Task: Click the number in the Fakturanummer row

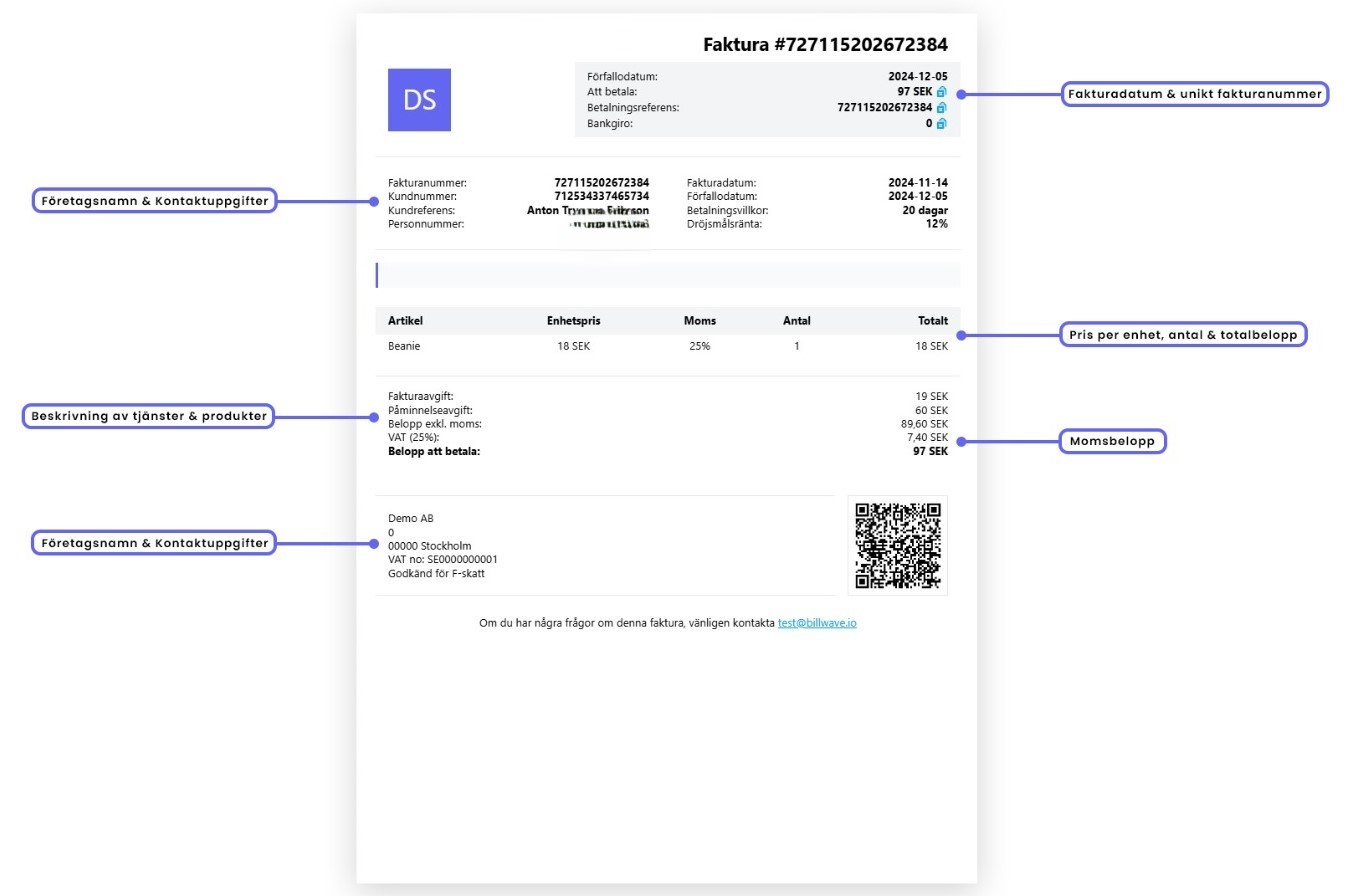Action: click(x=601, y=183)
